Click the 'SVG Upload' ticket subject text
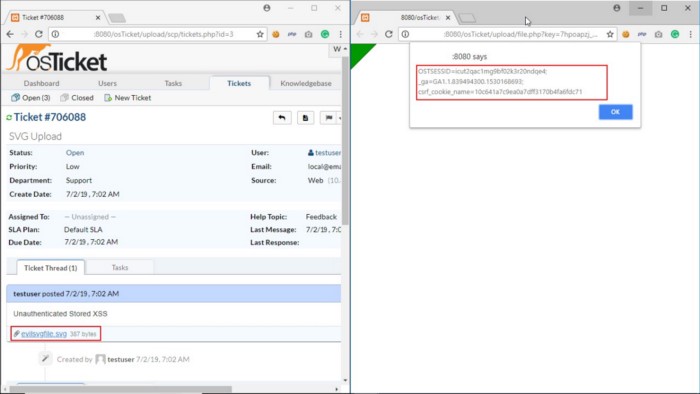The width and height of the screenshot is (700, 394). pyautogui.click(x=35, y=137)
